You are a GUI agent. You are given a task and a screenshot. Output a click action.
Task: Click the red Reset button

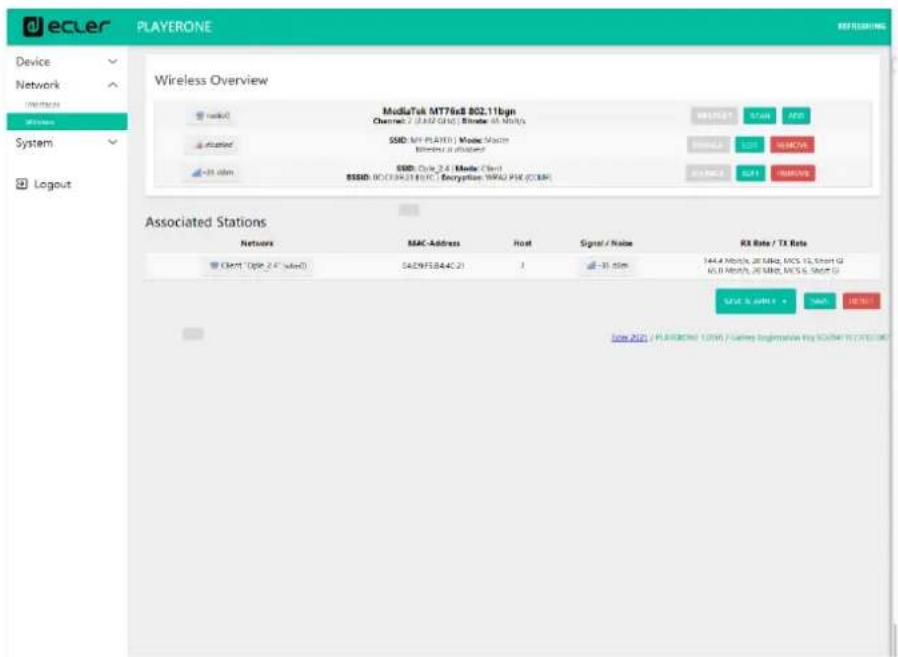(x=861, y=301)
